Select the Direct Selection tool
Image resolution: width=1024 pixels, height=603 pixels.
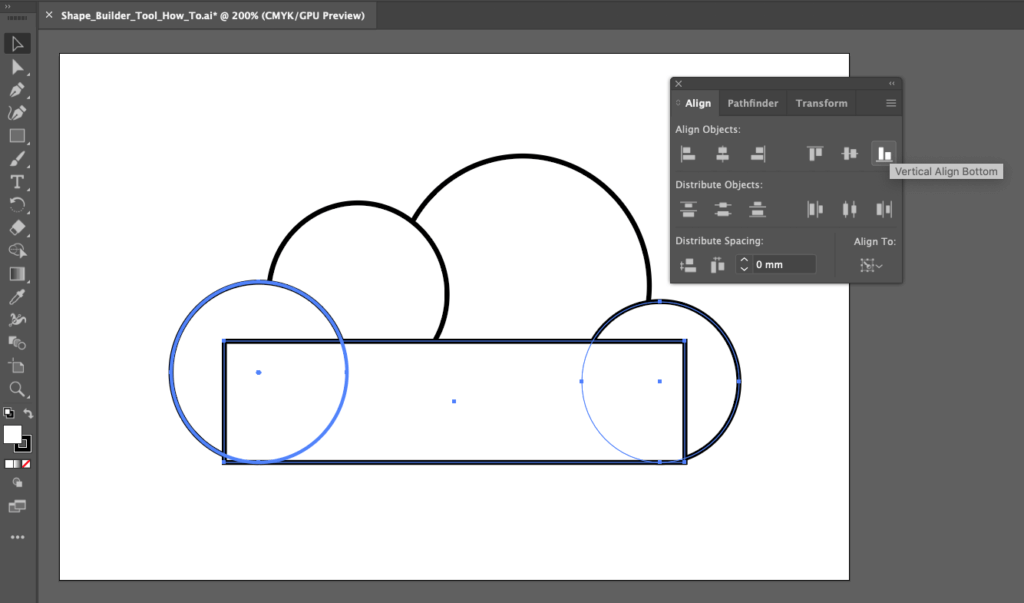point(15,67)
